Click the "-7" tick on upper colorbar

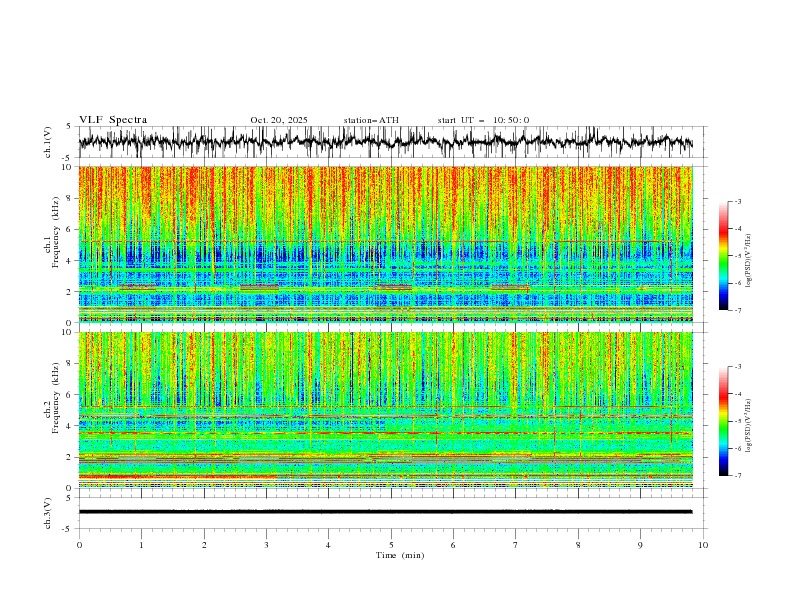[738, 310]
